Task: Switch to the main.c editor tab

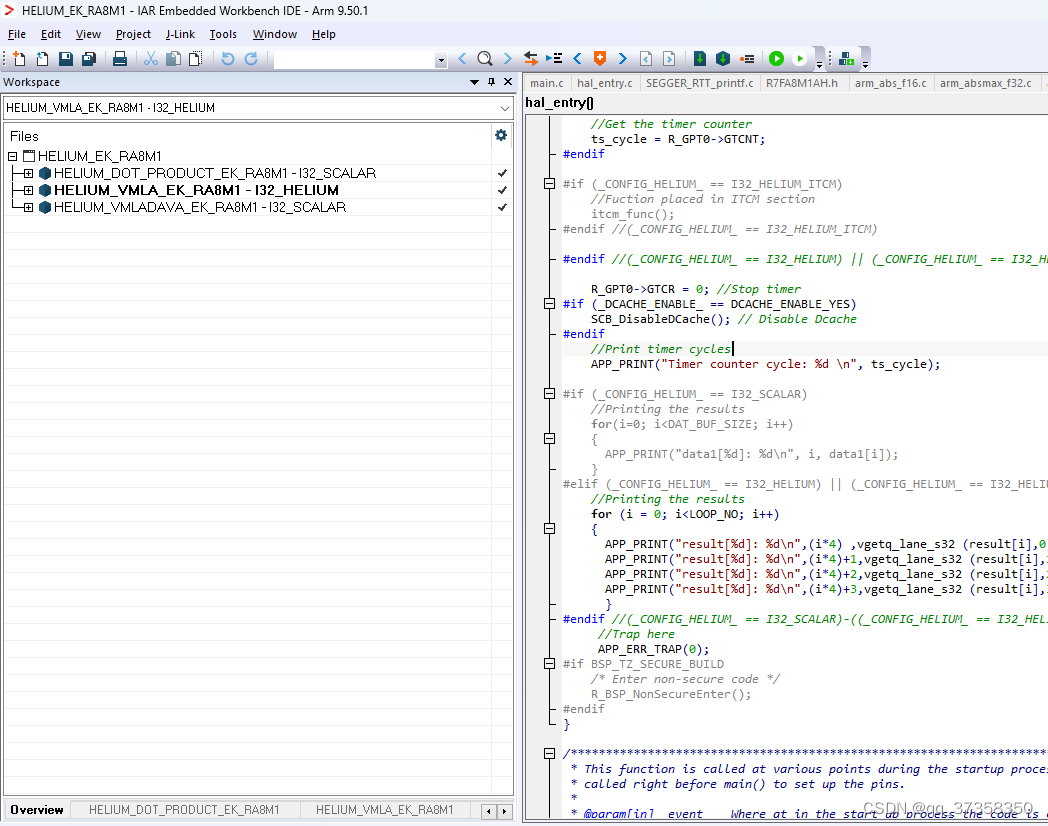Action: click(x=547, y=83)
